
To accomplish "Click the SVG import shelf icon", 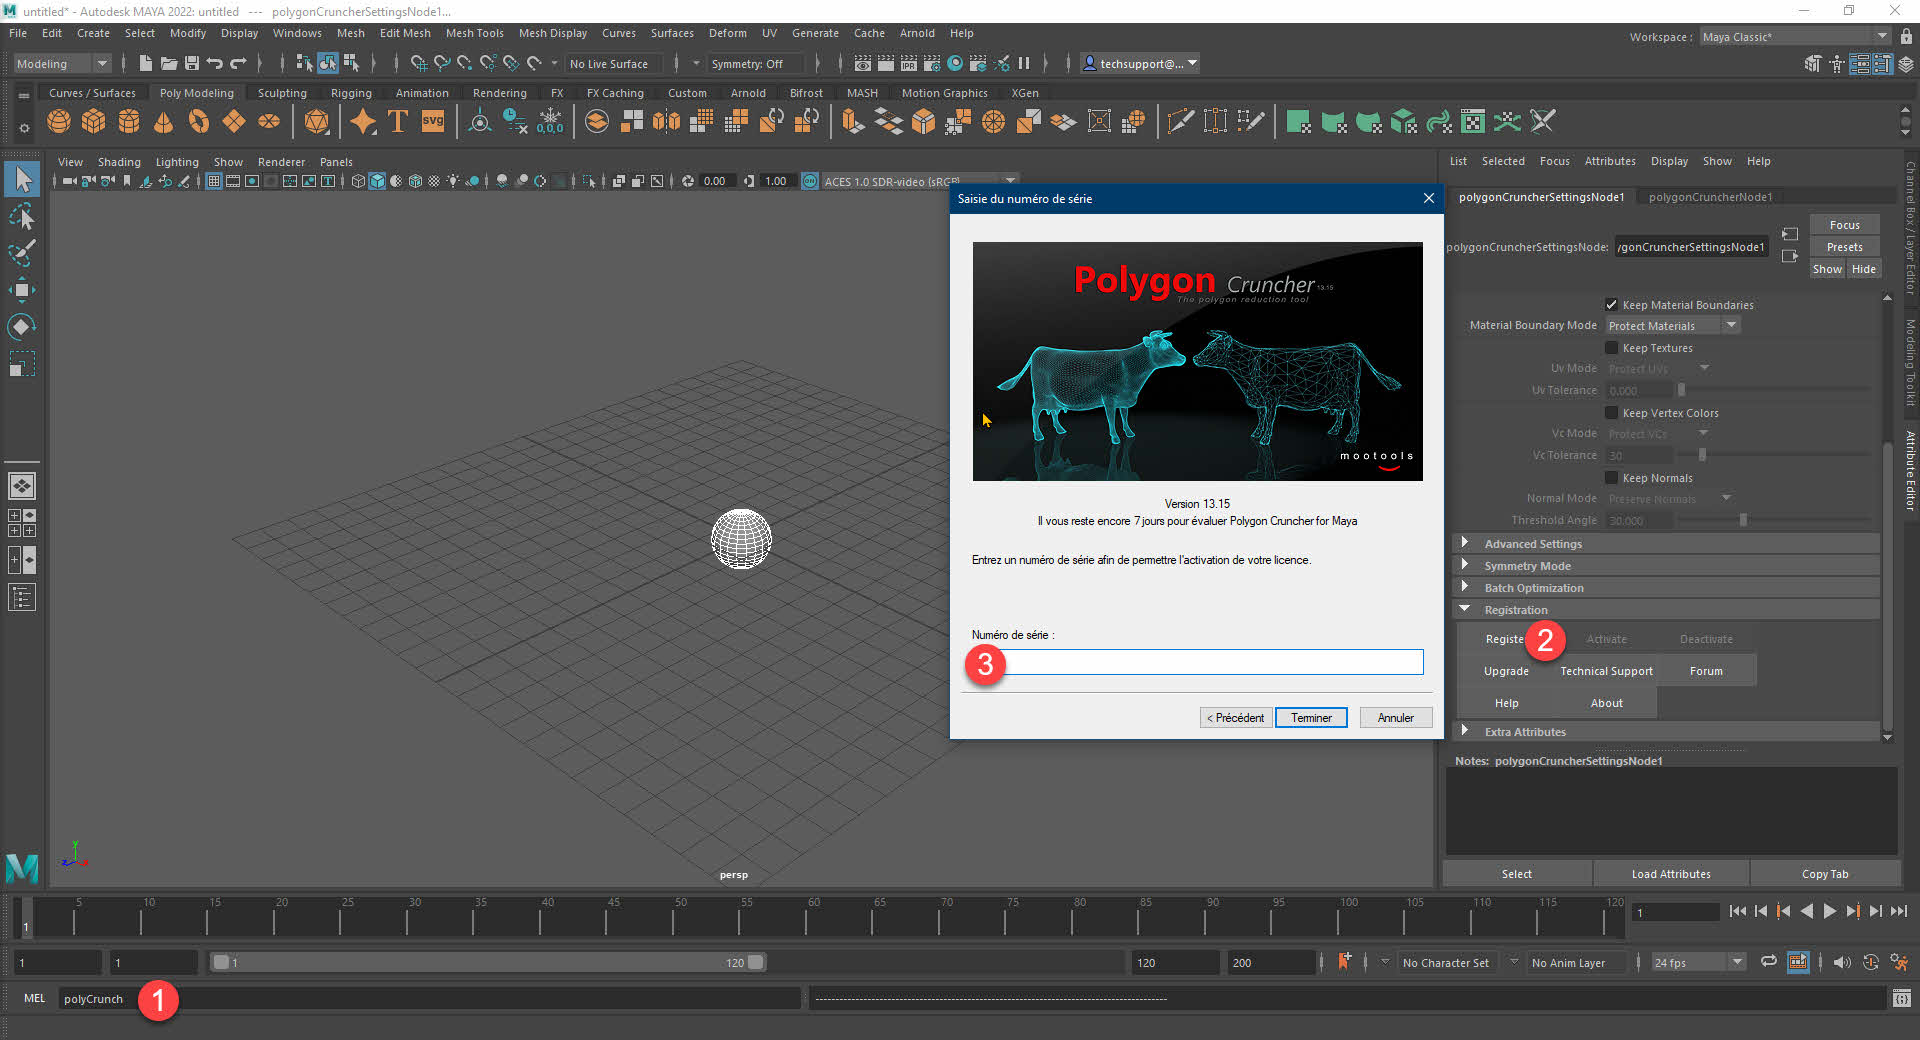I will click(x=433, y=122).
